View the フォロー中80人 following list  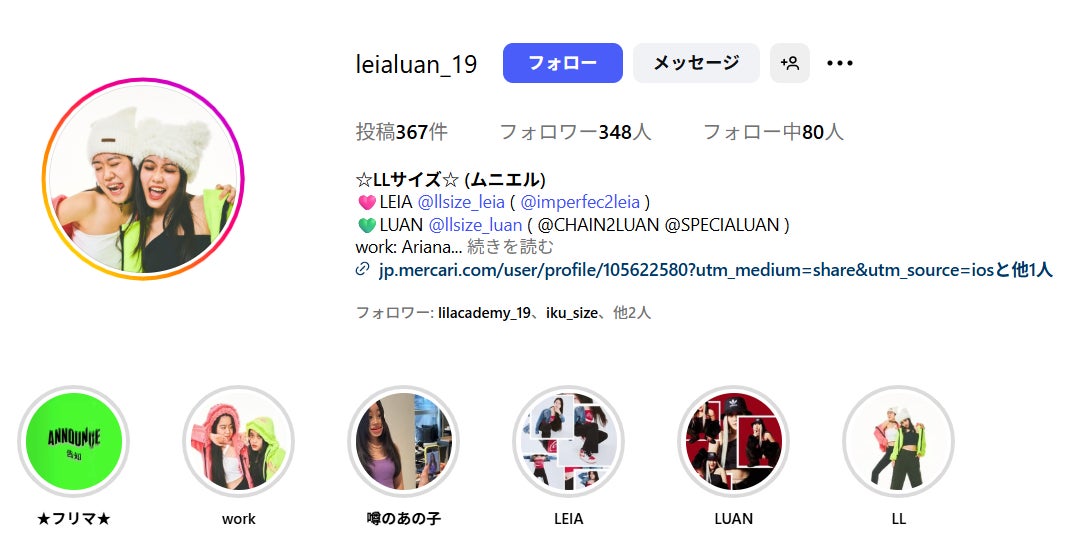tap(773, 132)
